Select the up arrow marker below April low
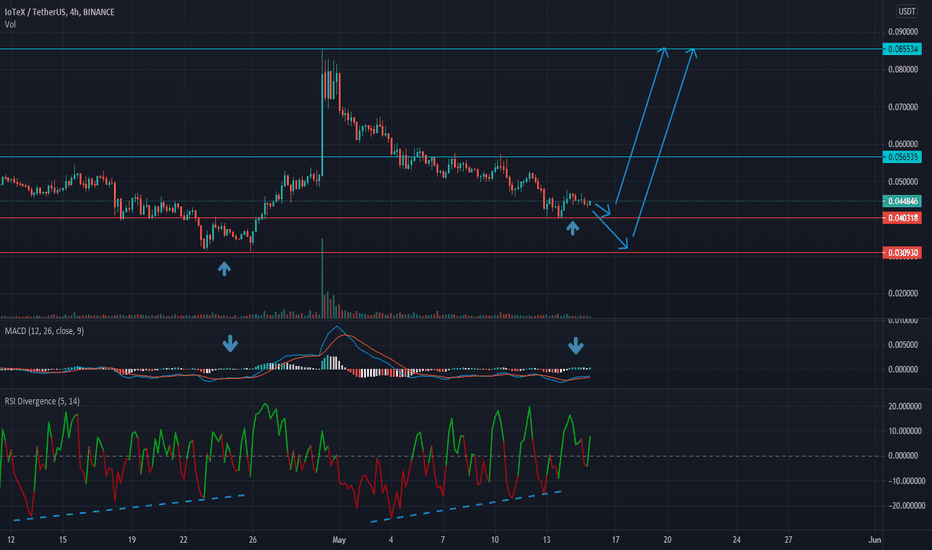Image resolution: width=932 pixels, height=550 pixels. point(224,269)
